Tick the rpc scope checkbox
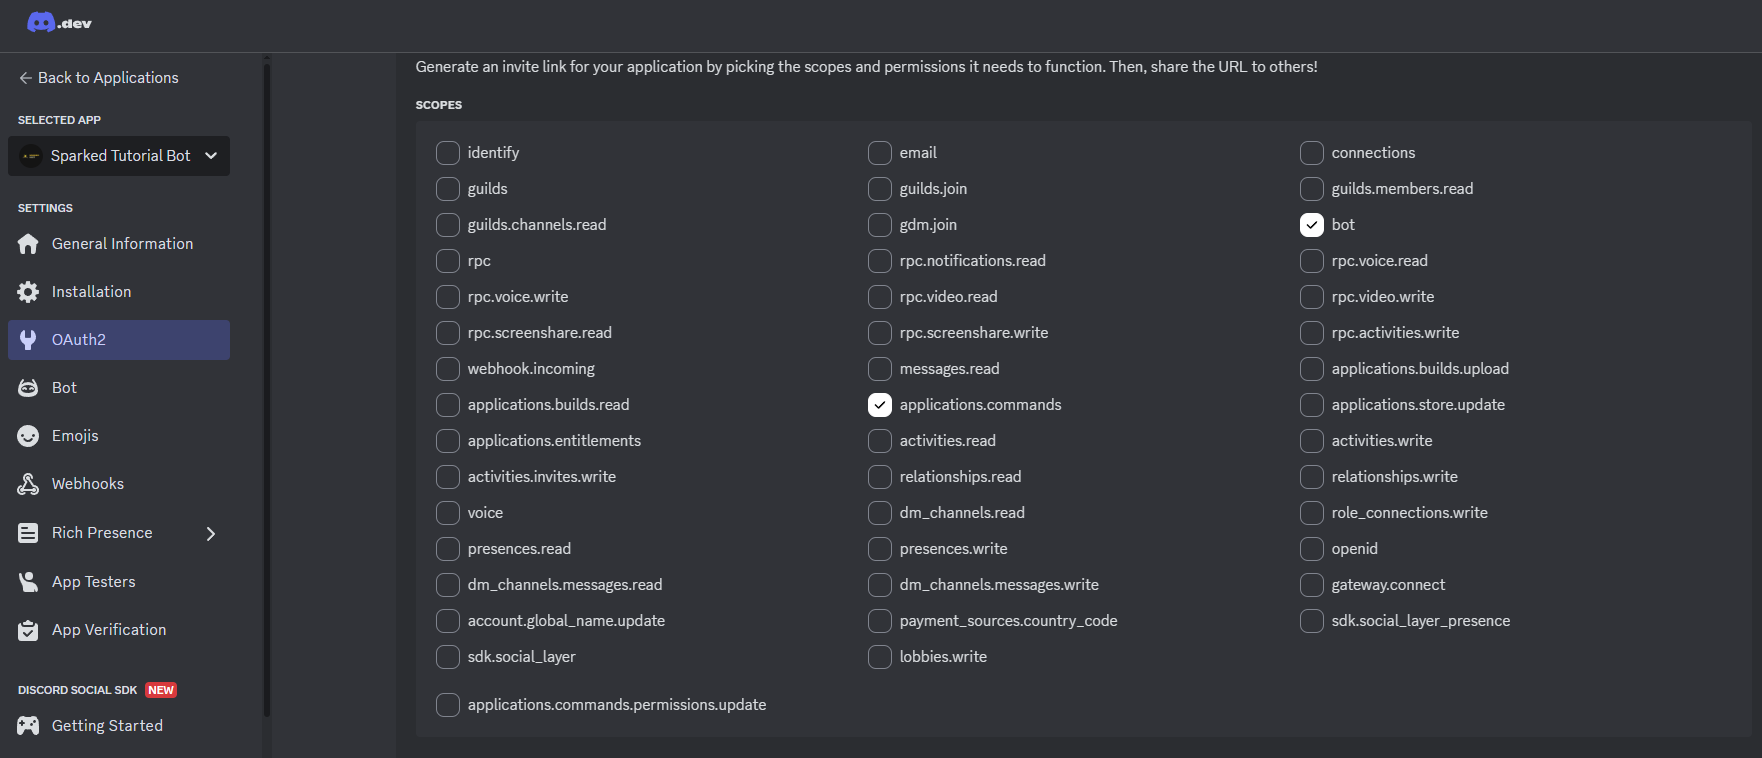The image size is (1762, 758). (448, 261)
